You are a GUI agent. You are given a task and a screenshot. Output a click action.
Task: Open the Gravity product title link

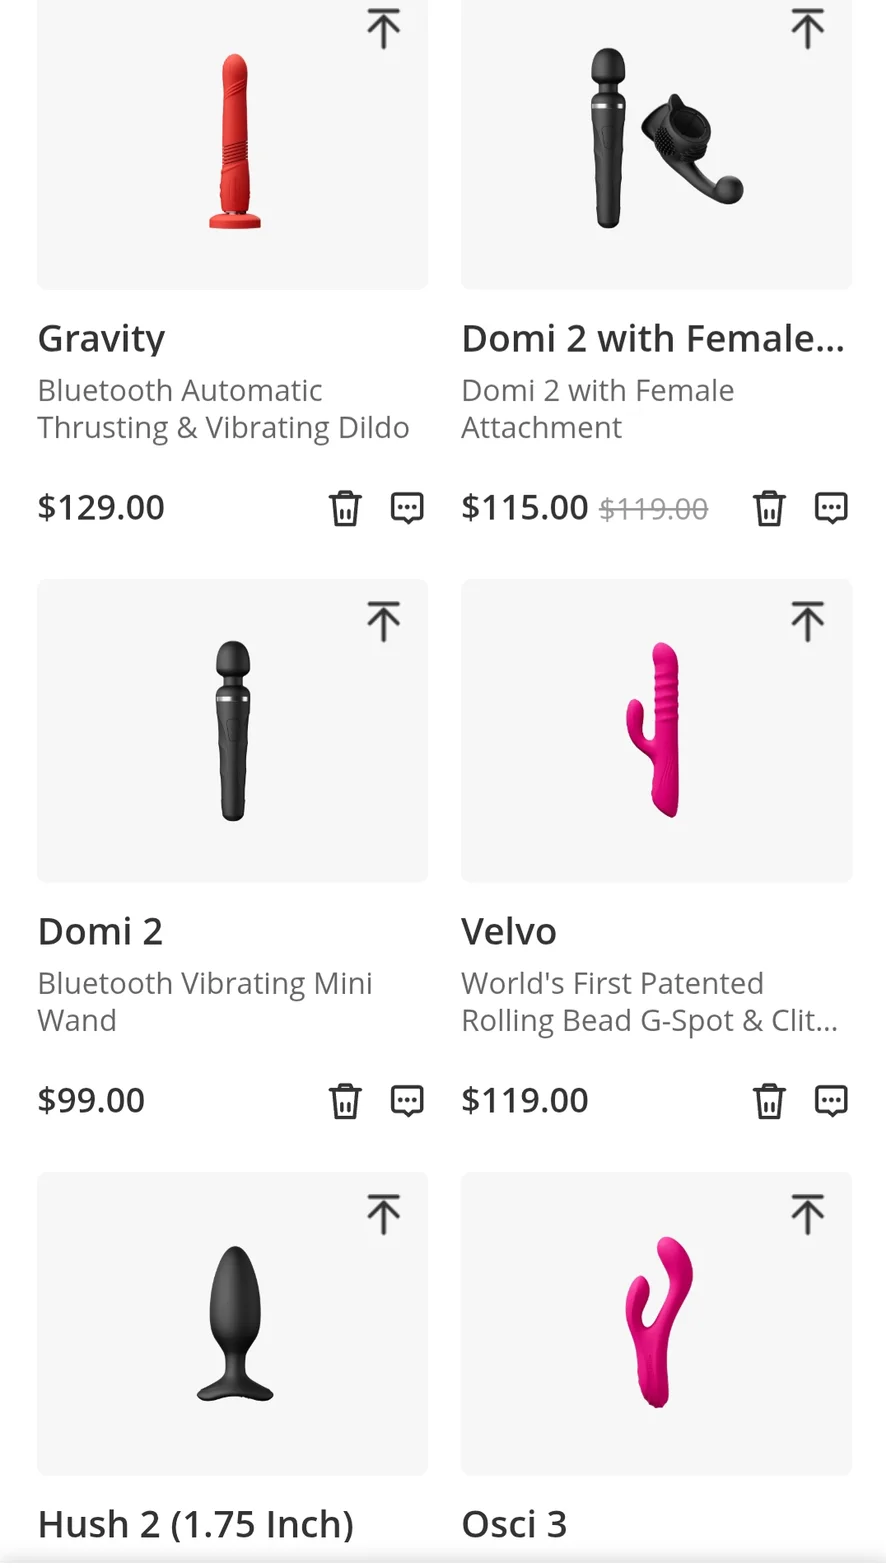(x=101, y=339)
